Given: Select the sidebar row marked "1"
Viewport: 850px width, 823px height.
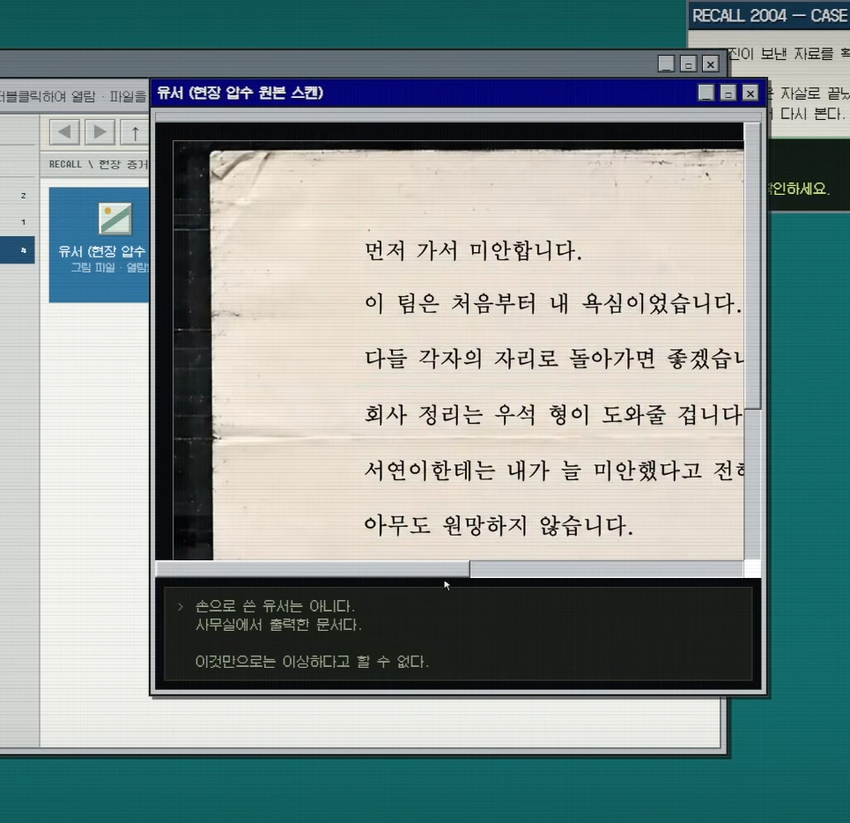Looking at the screenshot, I should 18,222.
